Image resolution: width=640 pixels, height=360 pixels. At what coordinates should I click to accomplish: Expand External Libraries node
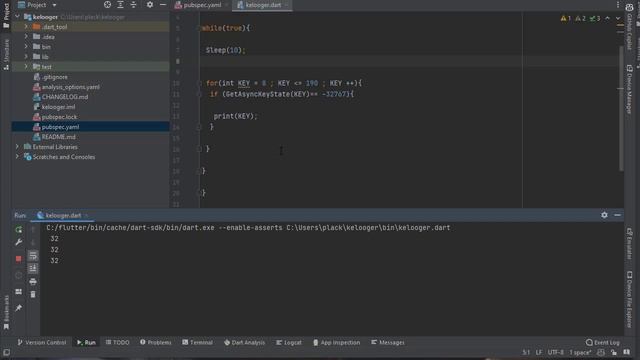coord(18,147)
